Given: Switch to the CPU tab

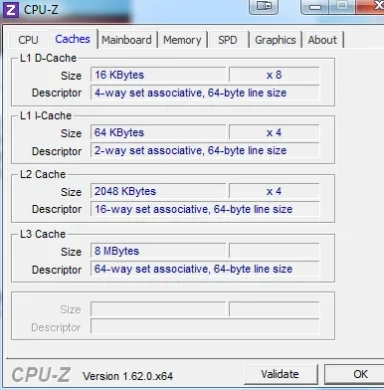Looking at the screenshot, I should [28, 40].
